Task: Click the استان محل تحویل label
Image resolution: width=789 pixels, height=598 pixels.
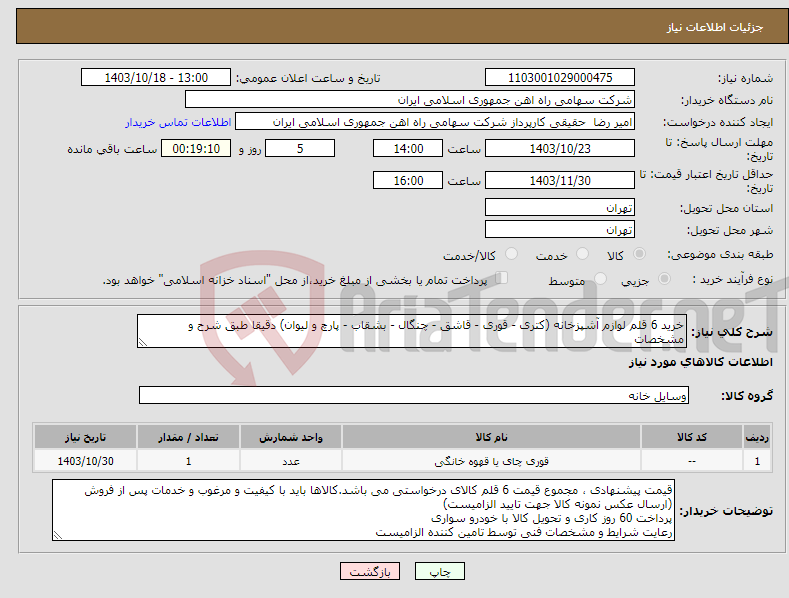Action: pos(727,208)
